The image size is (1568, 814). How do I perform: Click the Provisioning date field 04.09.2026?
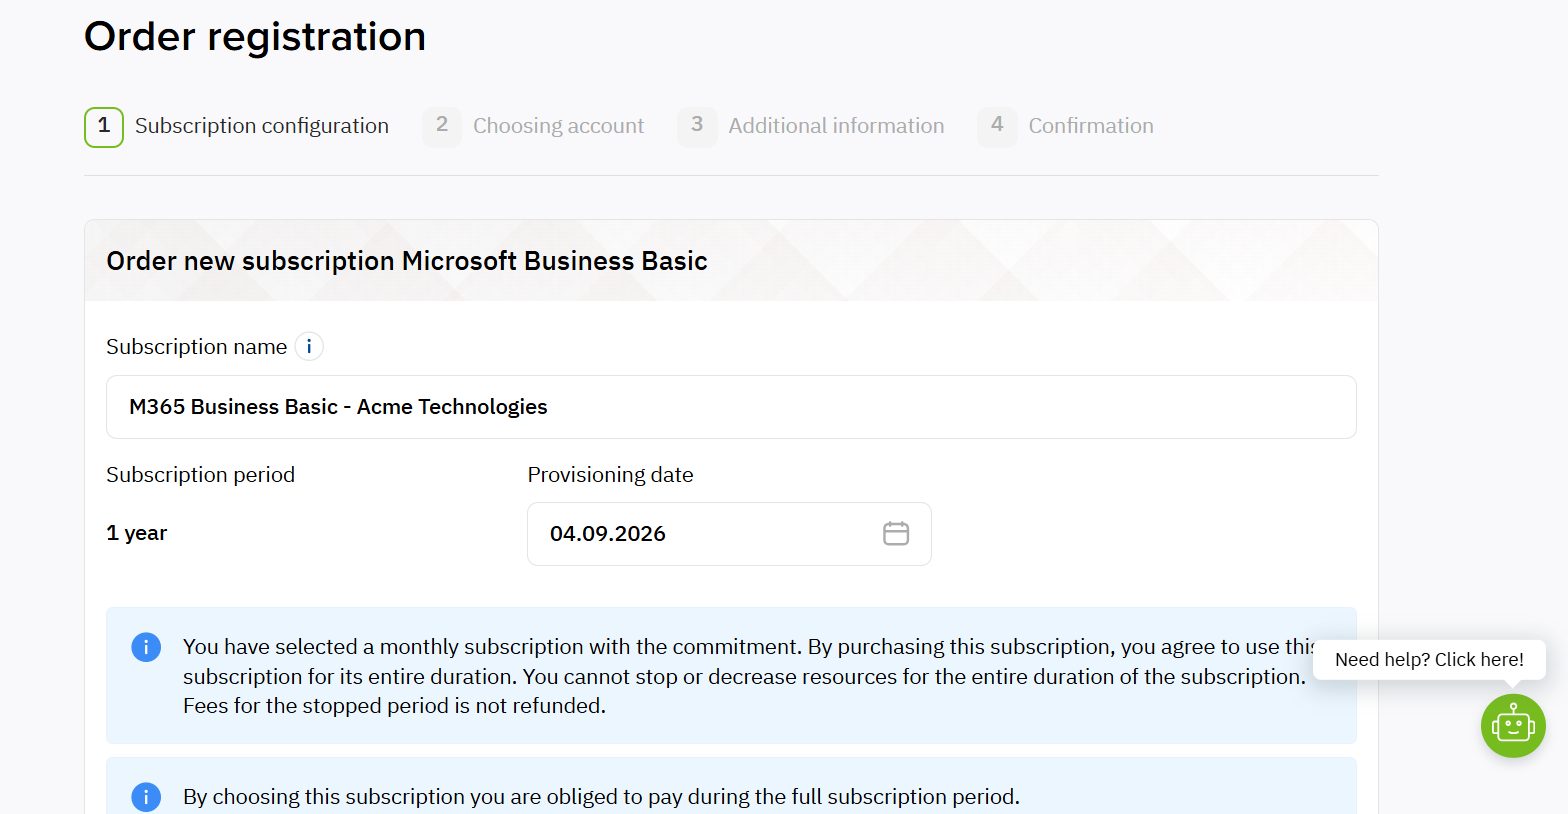click(x=729, y=534)
